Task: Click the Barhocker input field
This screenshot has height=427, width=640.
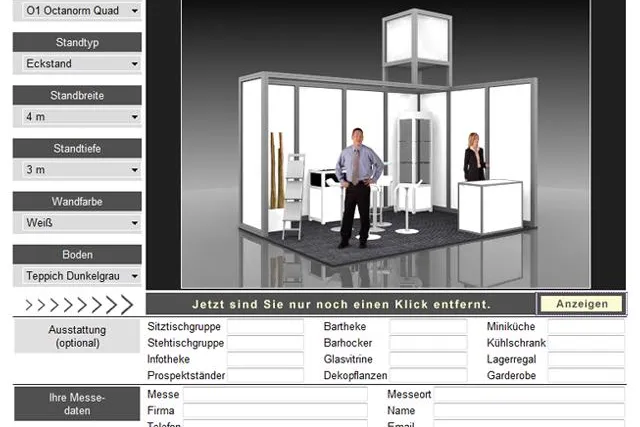Action: (428, 343)
